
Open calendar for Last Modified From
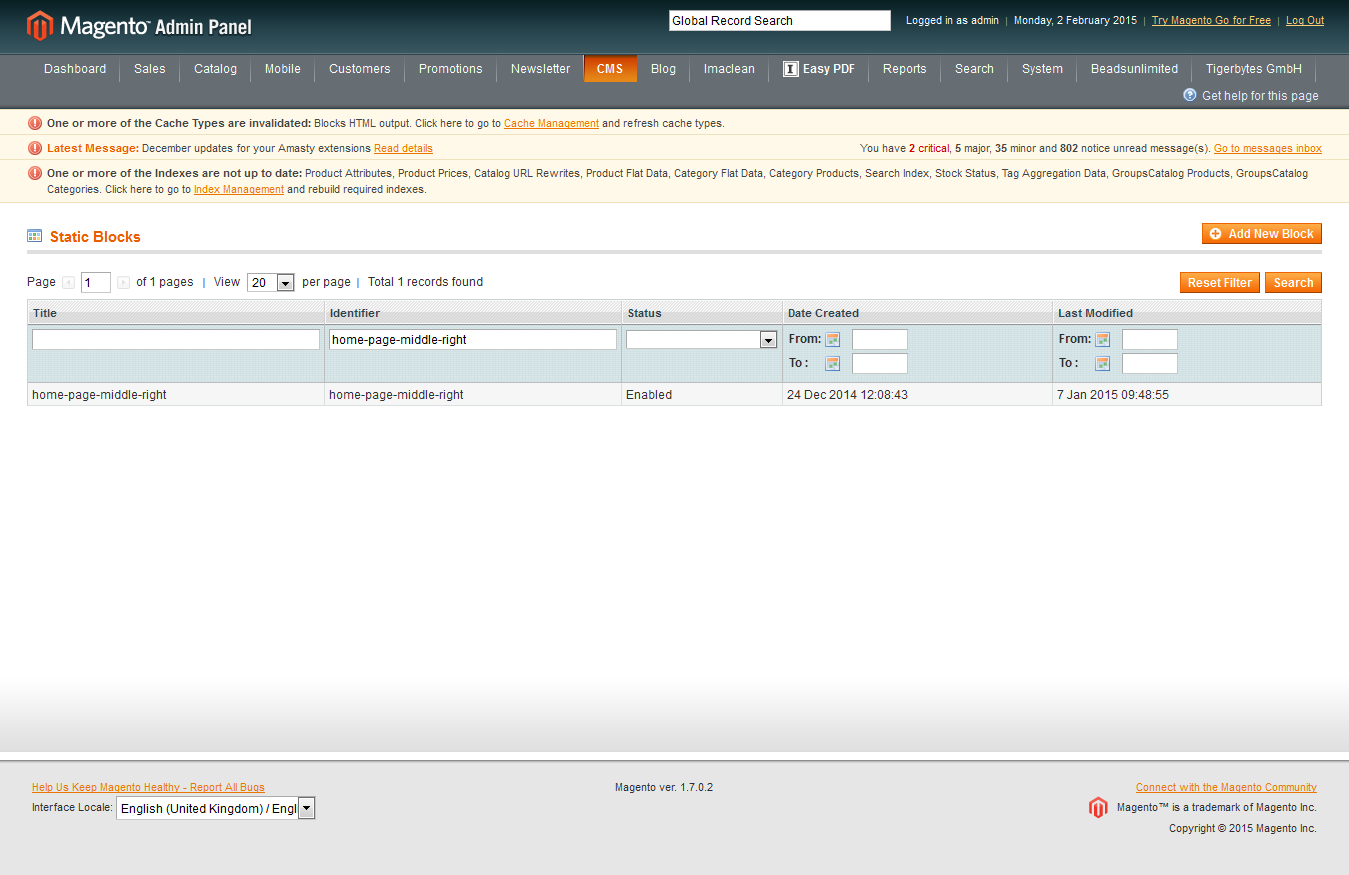pyautogui.click(x=1103, y=339)
